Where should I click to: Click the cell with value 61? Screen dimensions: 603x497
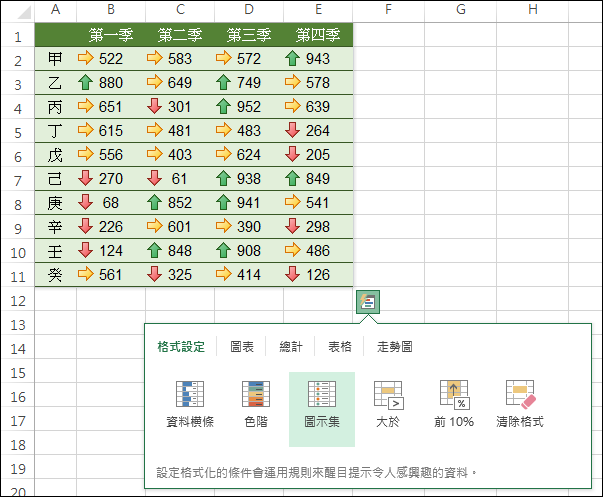180,179
